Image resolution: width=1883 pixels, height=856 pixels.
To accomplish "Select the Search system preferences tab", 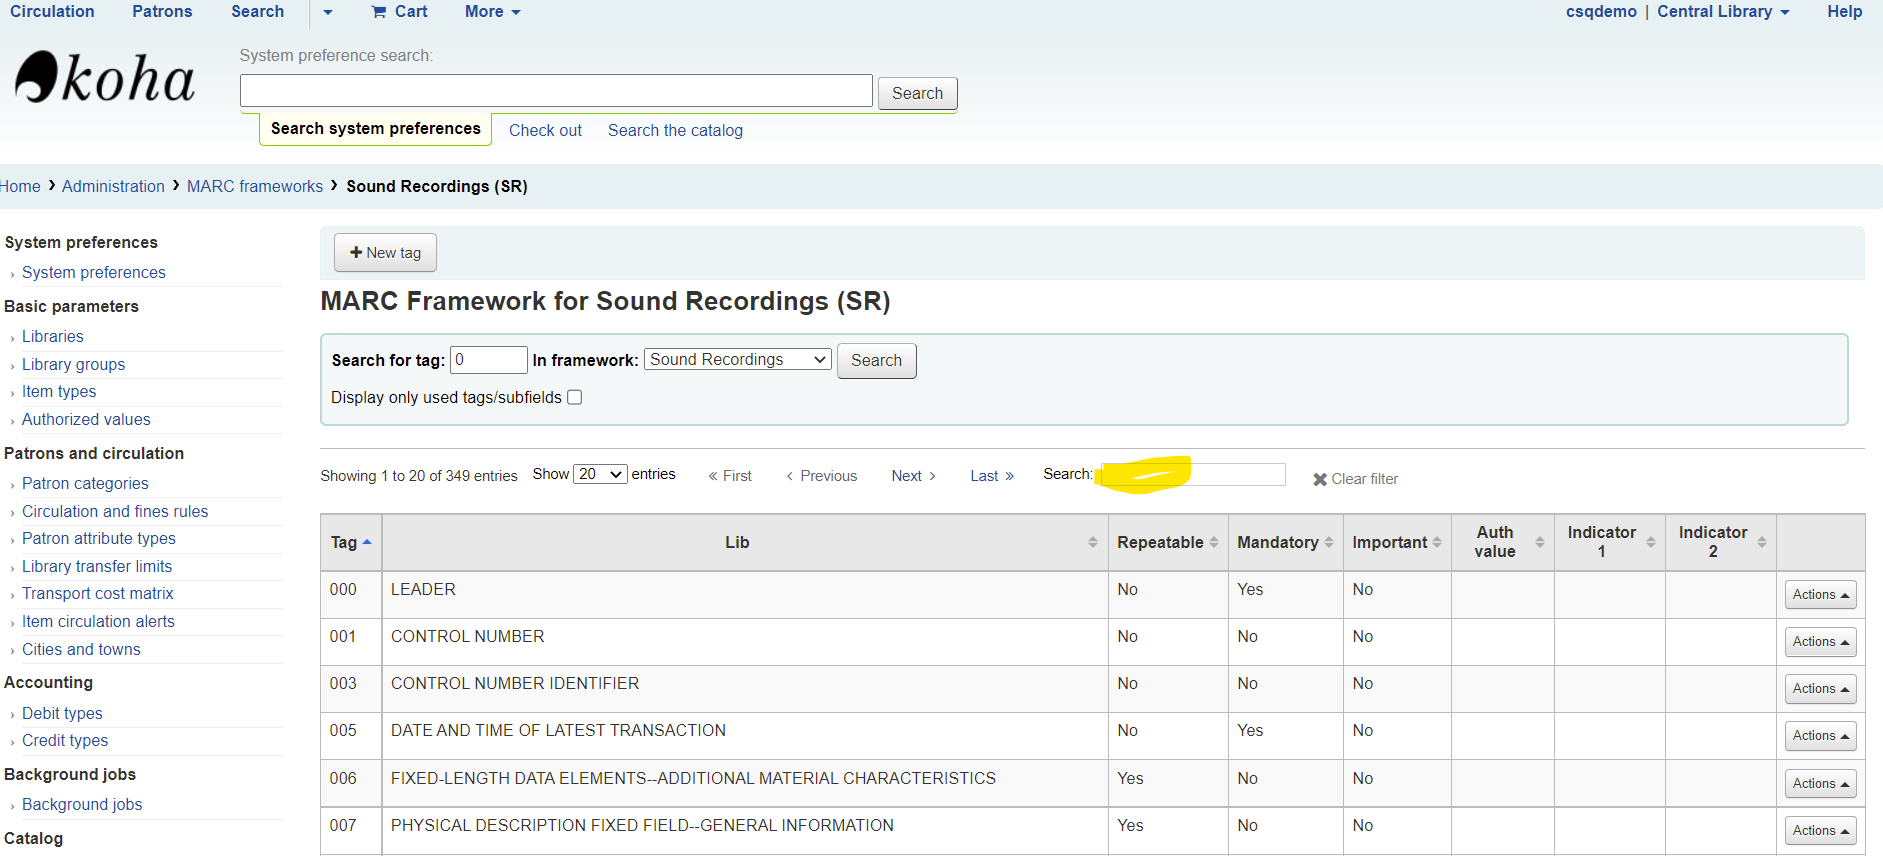I will click(x=375, y=129).
